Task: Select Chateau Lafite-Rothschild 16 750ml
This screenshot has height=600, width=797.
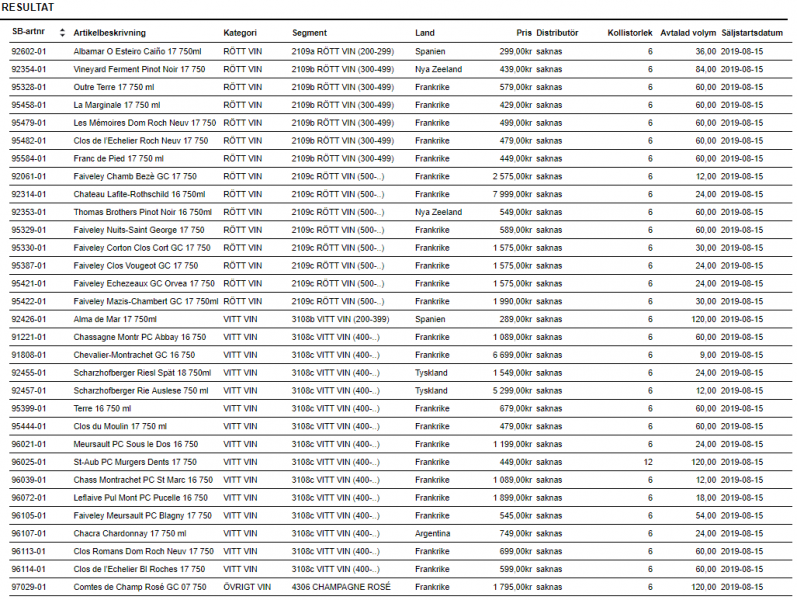Action: tap(139, 194)
